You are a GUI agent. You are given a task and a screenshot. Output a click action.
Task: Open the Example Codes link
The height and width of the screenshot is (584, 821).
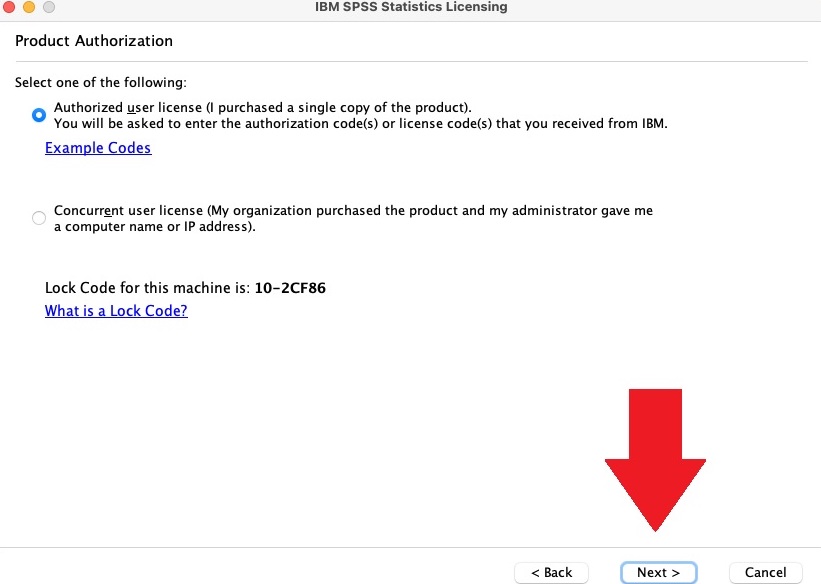pyautogui.click(x=98, y=148)
